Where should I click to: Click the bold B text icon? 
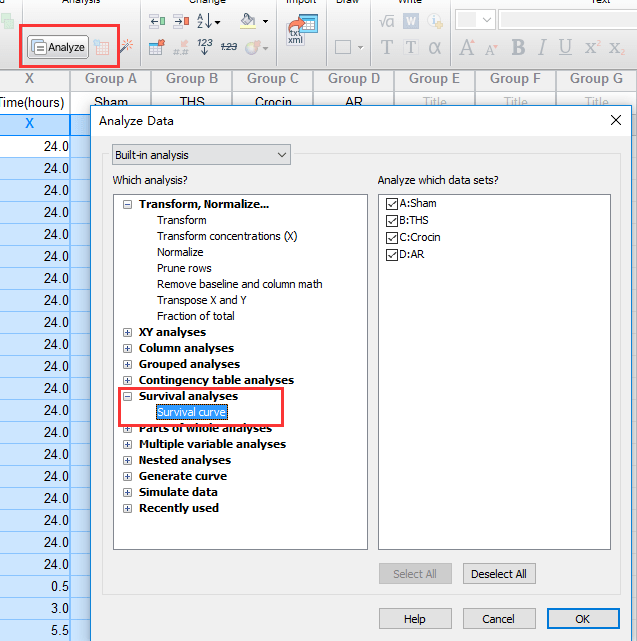[518, 47]
